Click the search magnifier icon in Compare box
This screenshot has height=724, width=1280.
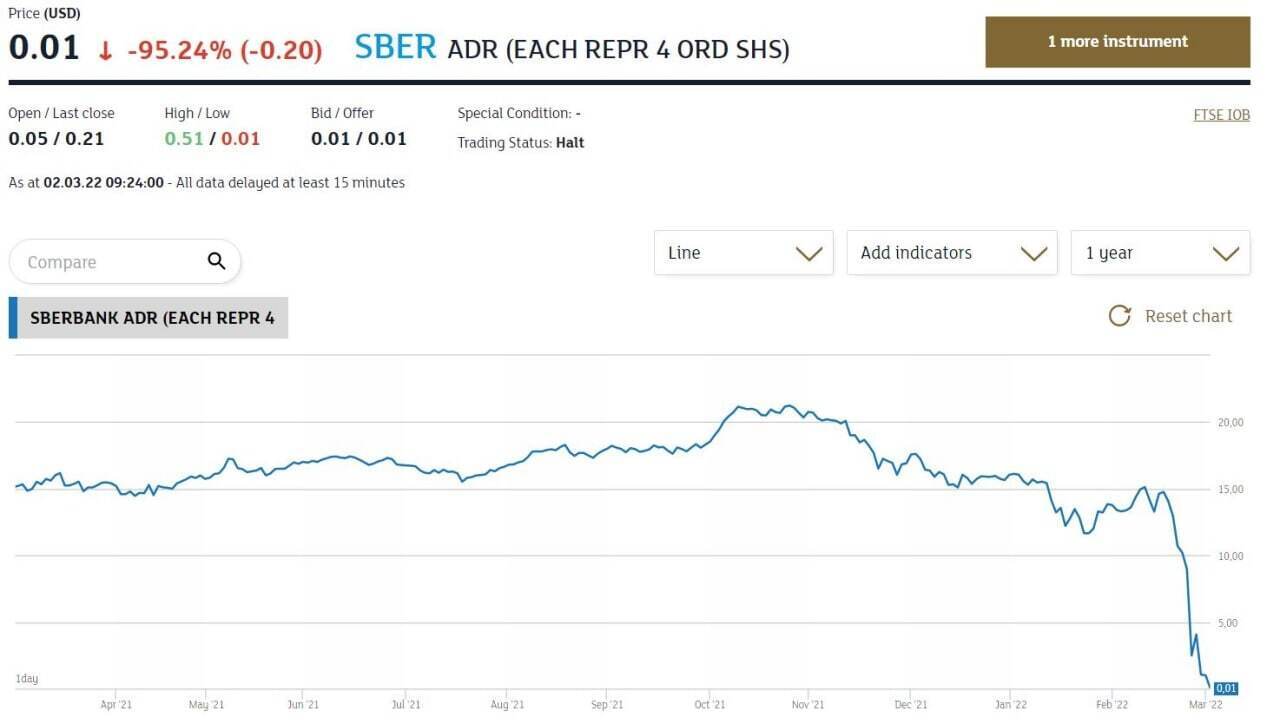pyautogui.click(x=216, y=262)
